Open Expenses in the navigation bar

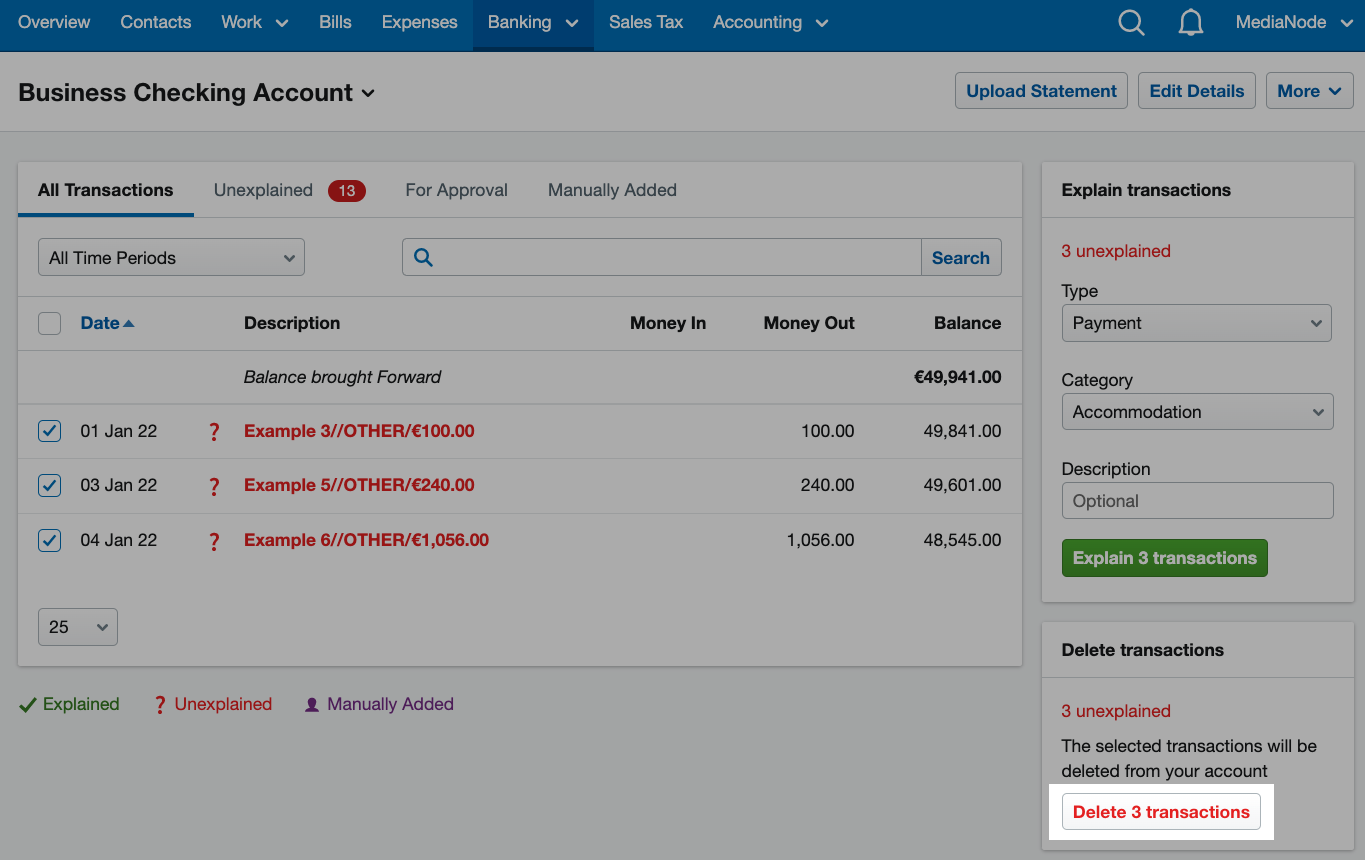click(419, 22)
